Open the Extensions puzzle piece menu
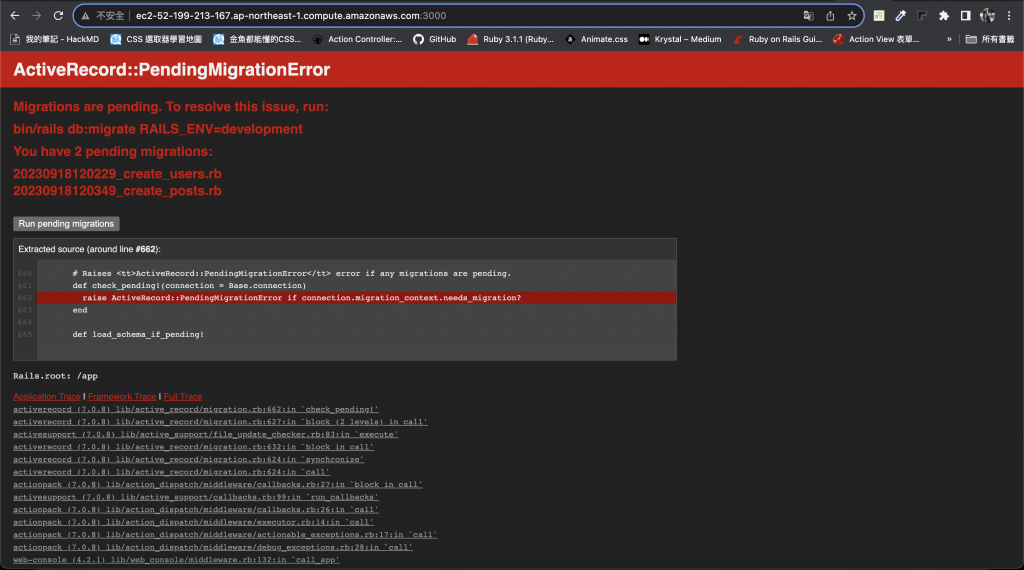 point(944,16)
